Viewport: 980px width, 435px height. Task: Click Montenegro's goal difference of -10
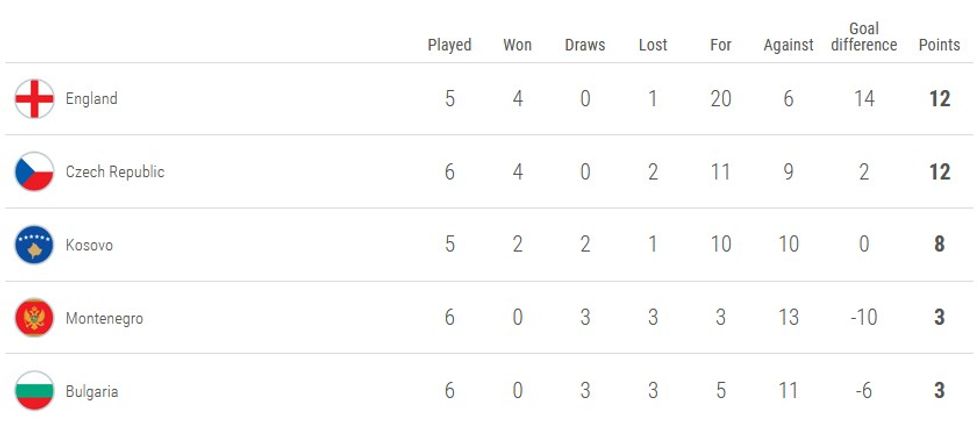pos(864,318)
